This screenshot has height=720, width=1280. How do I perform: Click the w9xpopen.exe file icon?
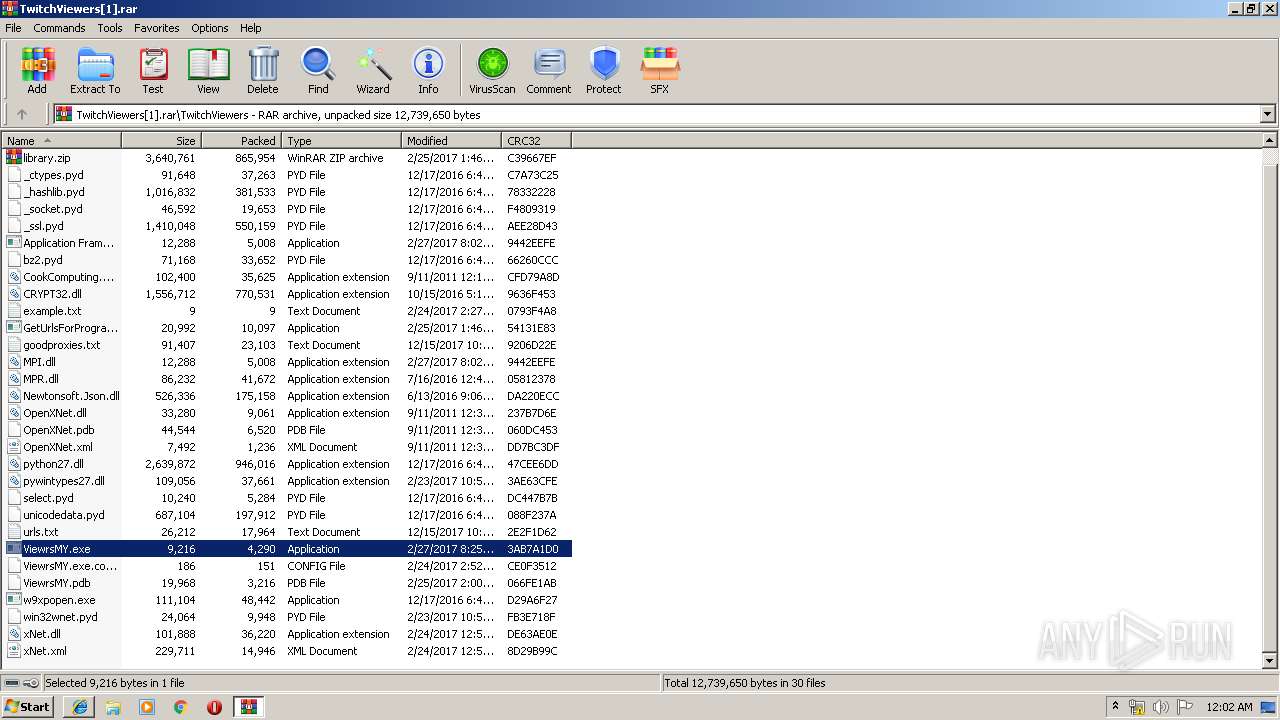click(x=14, y=600)
